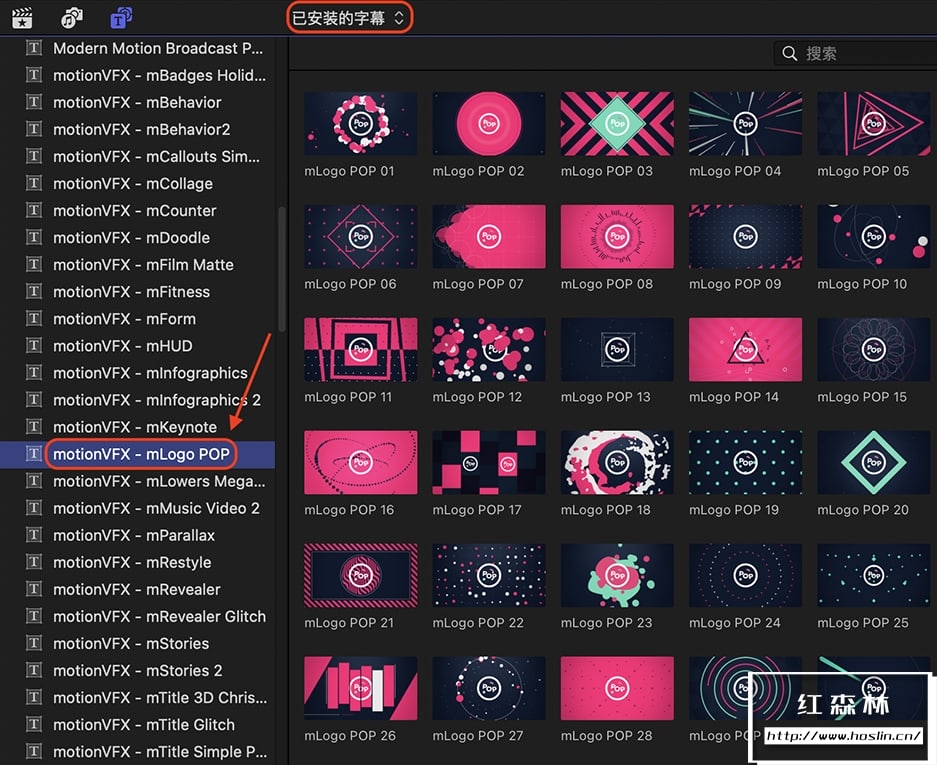Click the title icon beside mCallouts Sim...
Screen dimensions: 937x765
coord(34,156)
